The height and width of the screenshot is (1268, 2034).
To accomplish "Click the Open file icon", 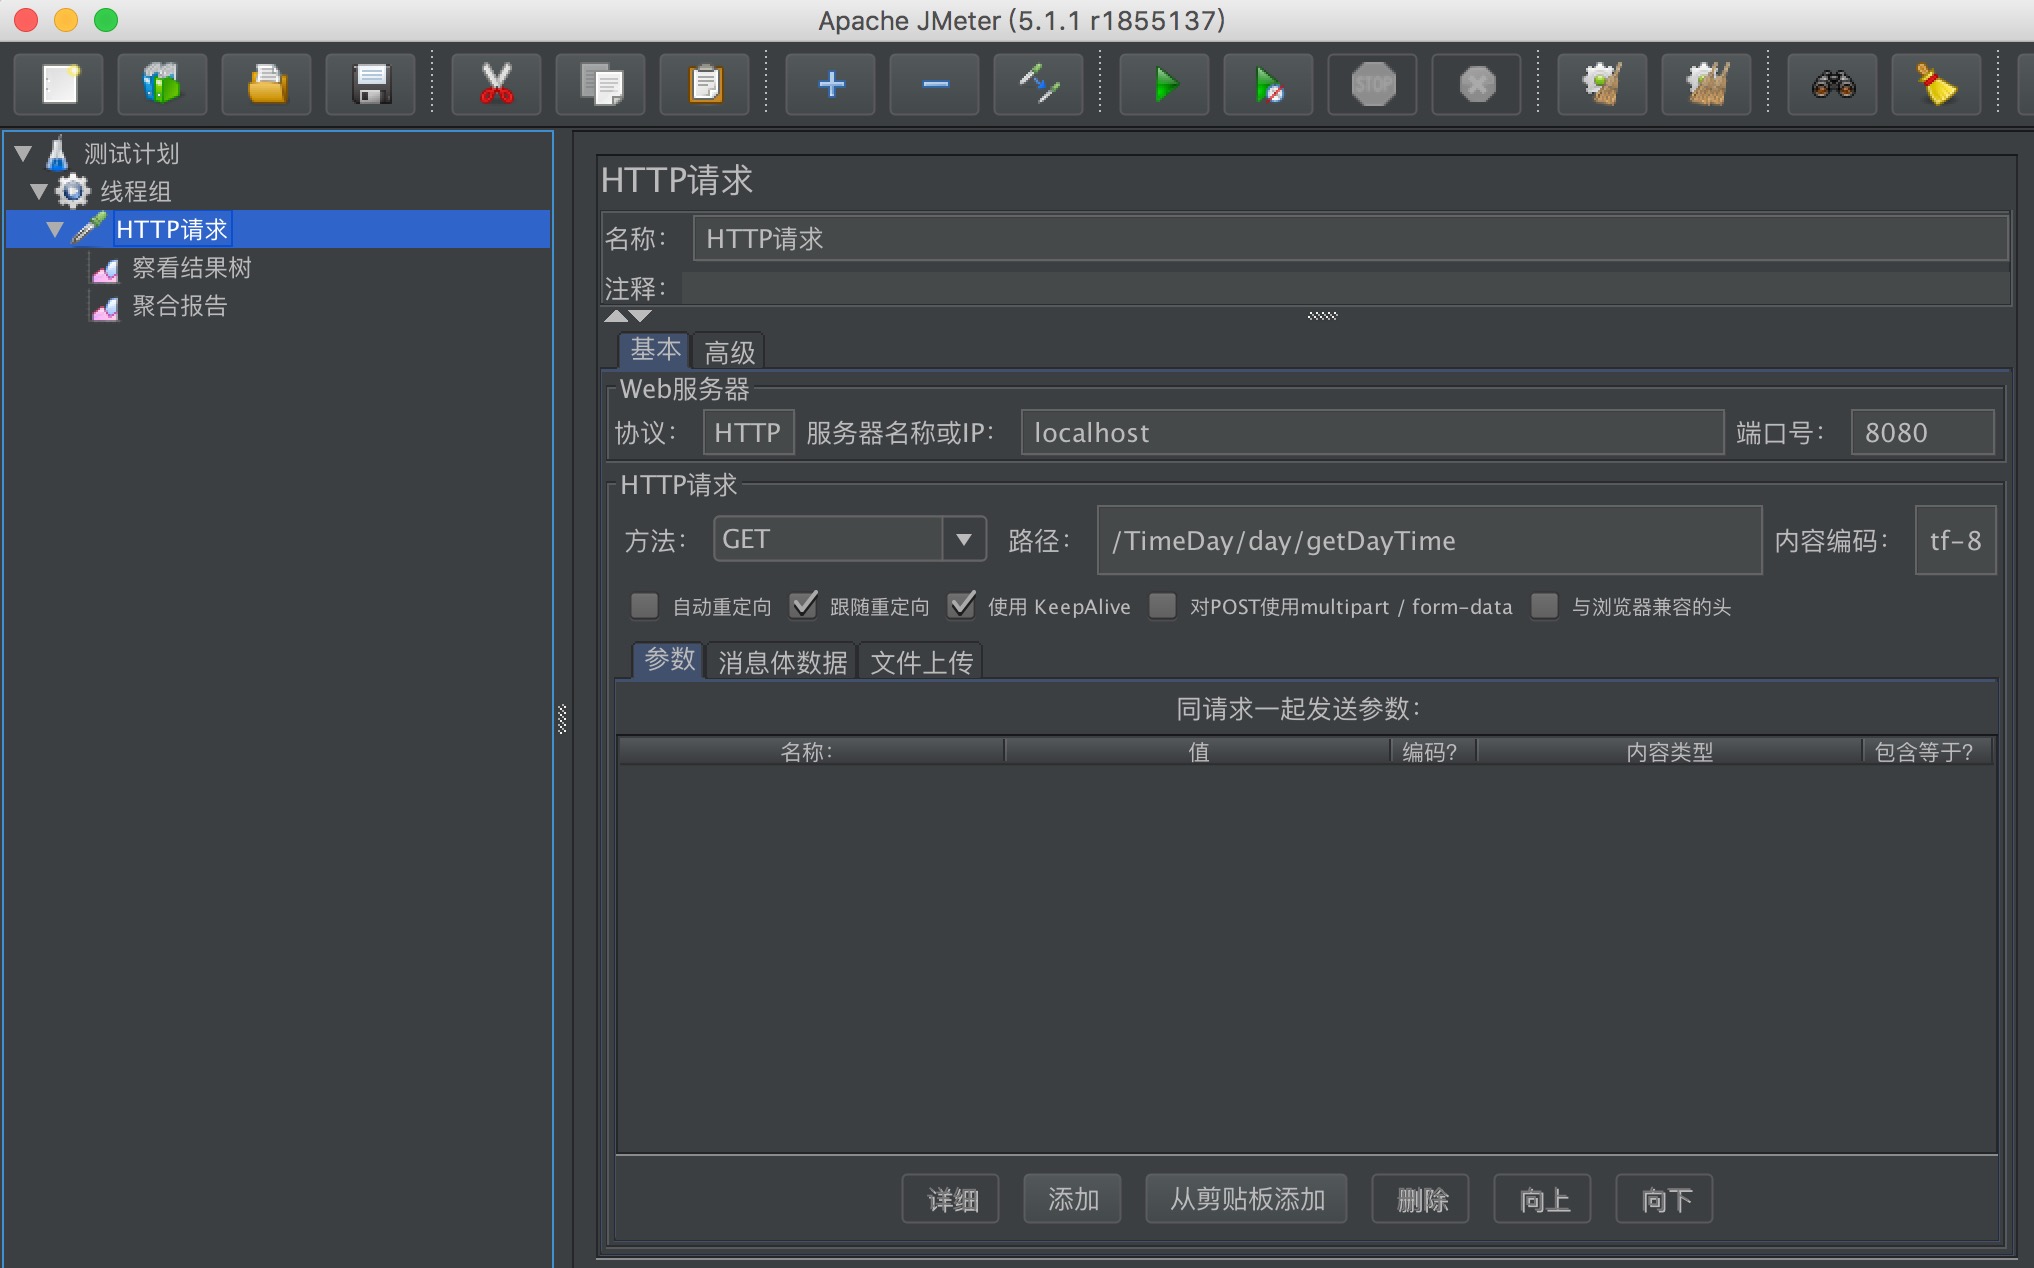I will [x=267, y=84].
